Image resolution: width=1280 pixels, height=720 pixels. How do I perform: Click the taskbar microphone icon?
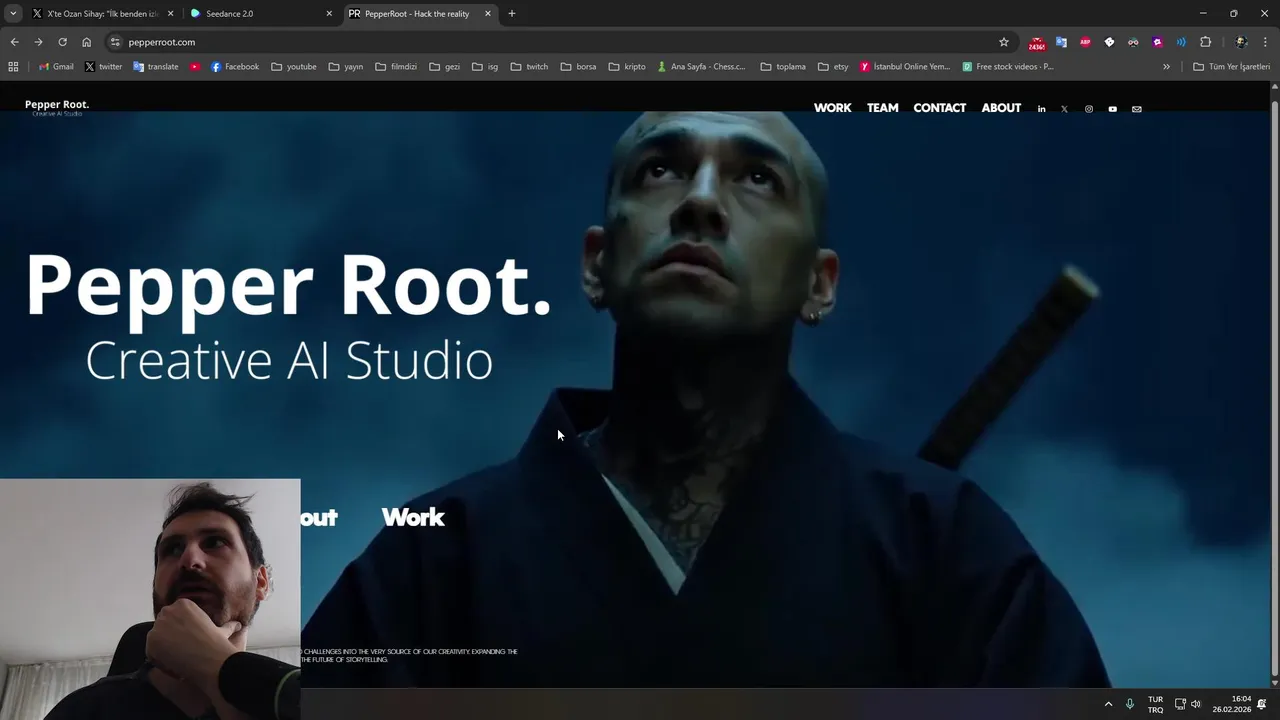coord(1130,704)
